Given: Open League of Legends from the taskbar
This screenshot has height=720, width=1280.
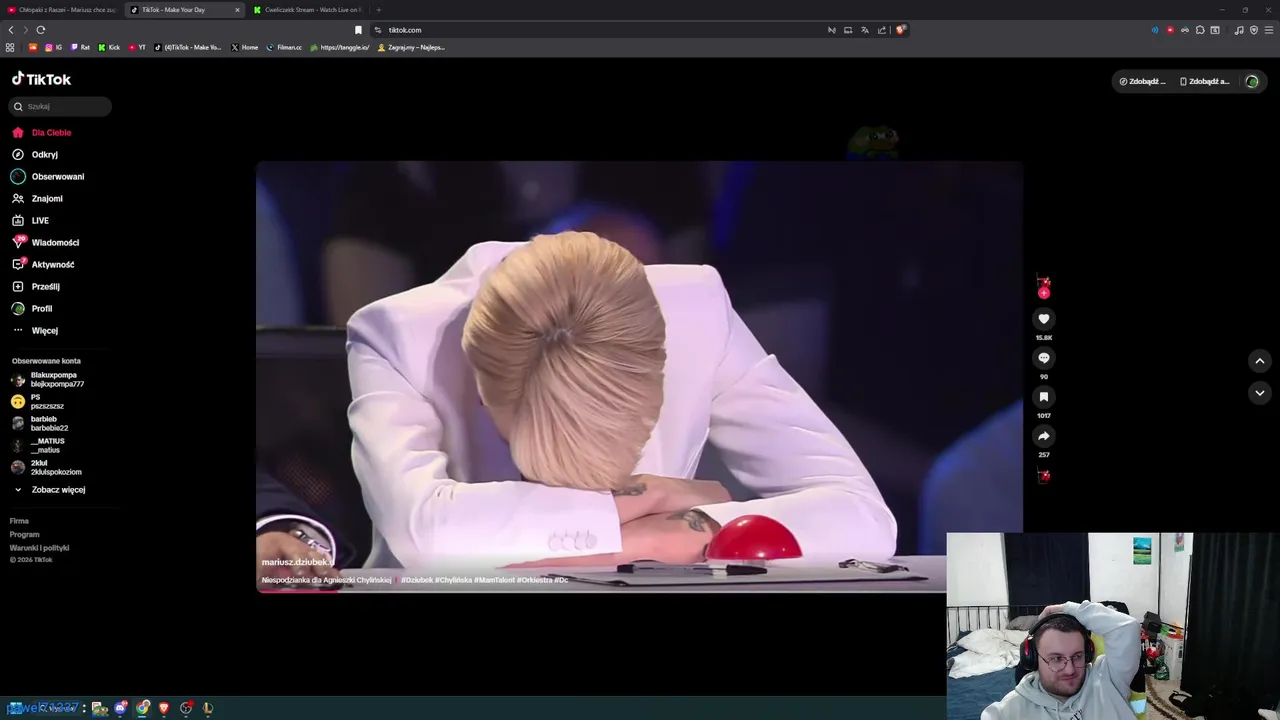Looking at the screenshot, I should (208, 708).
